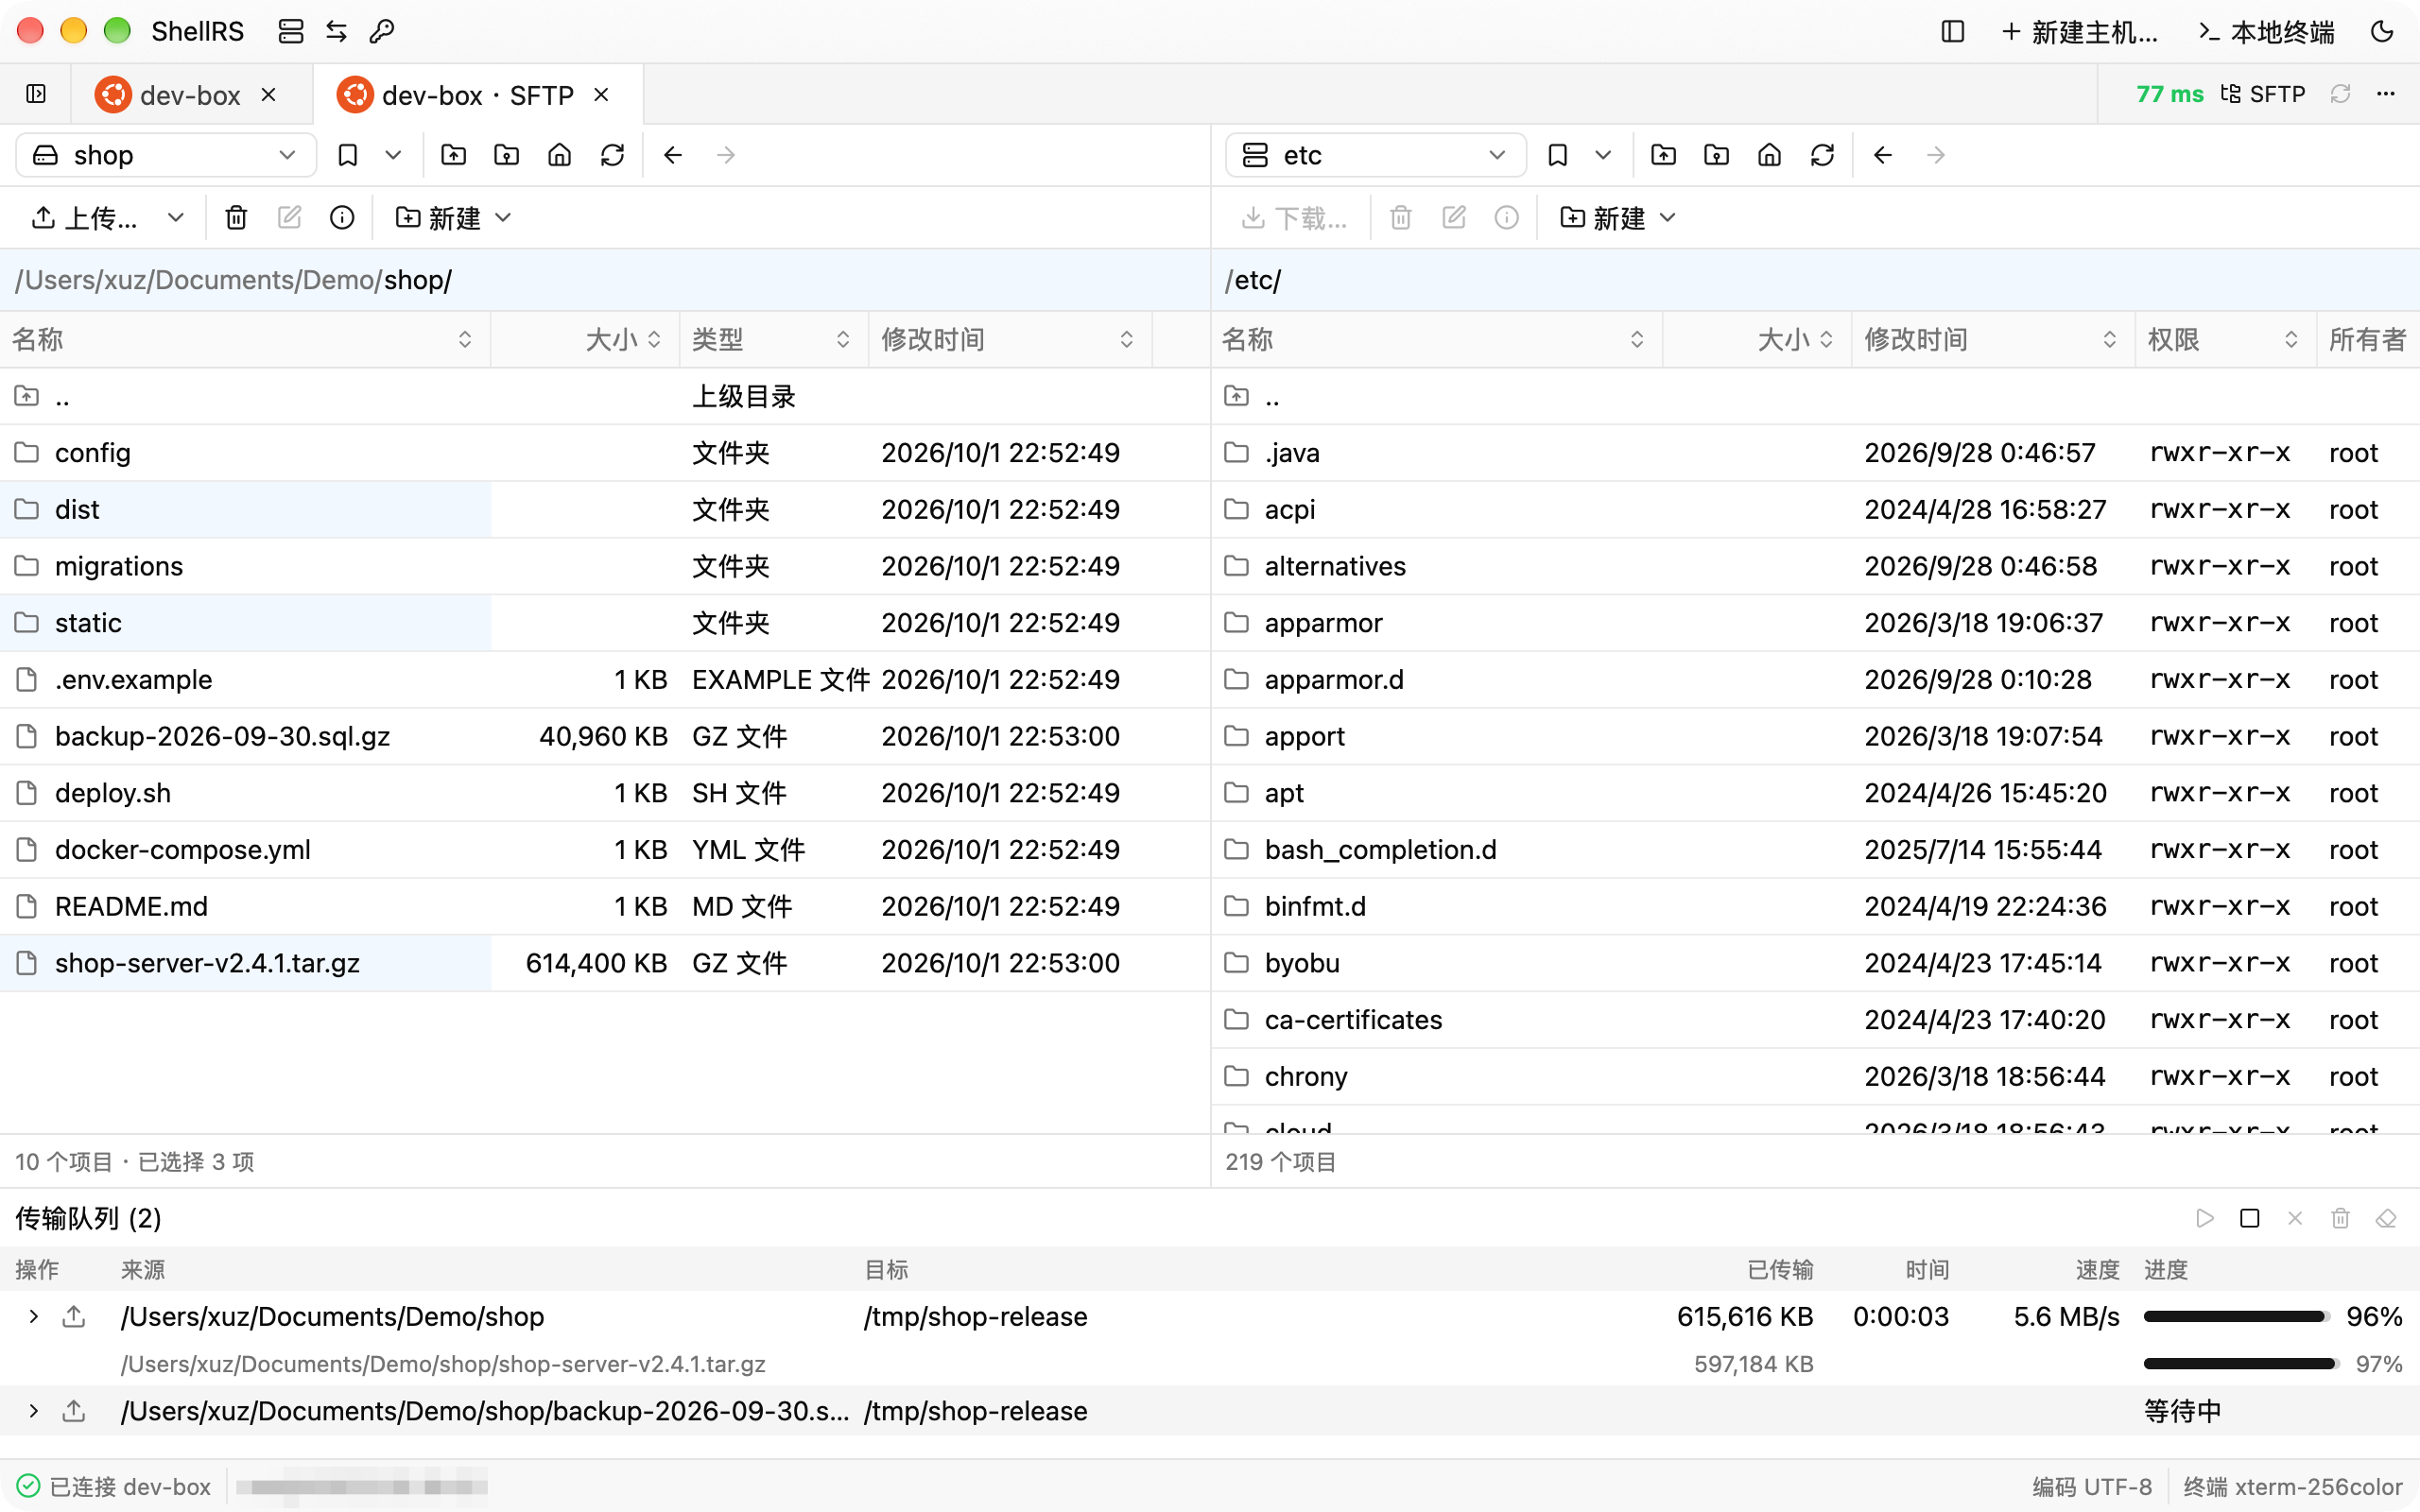Screen dimensions: 2420x1512
Task: Navigate back in the local pane
Action: (673, 155)
